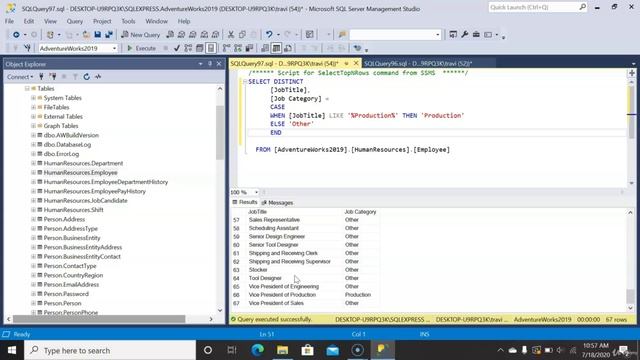Click the Save file icon

coord(98,35)
